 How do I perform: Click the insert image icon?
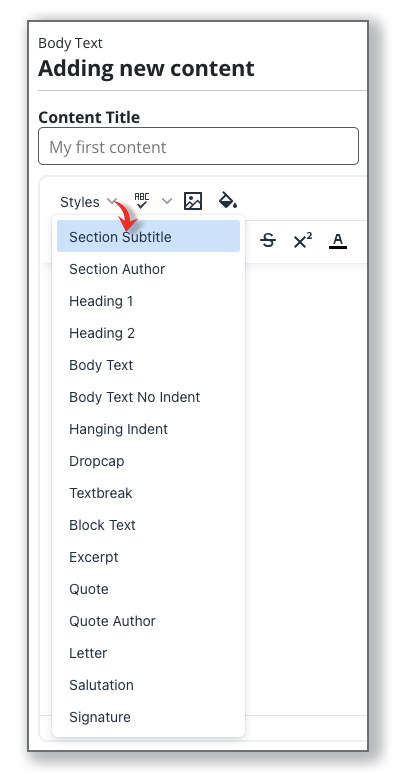(193, 201)
